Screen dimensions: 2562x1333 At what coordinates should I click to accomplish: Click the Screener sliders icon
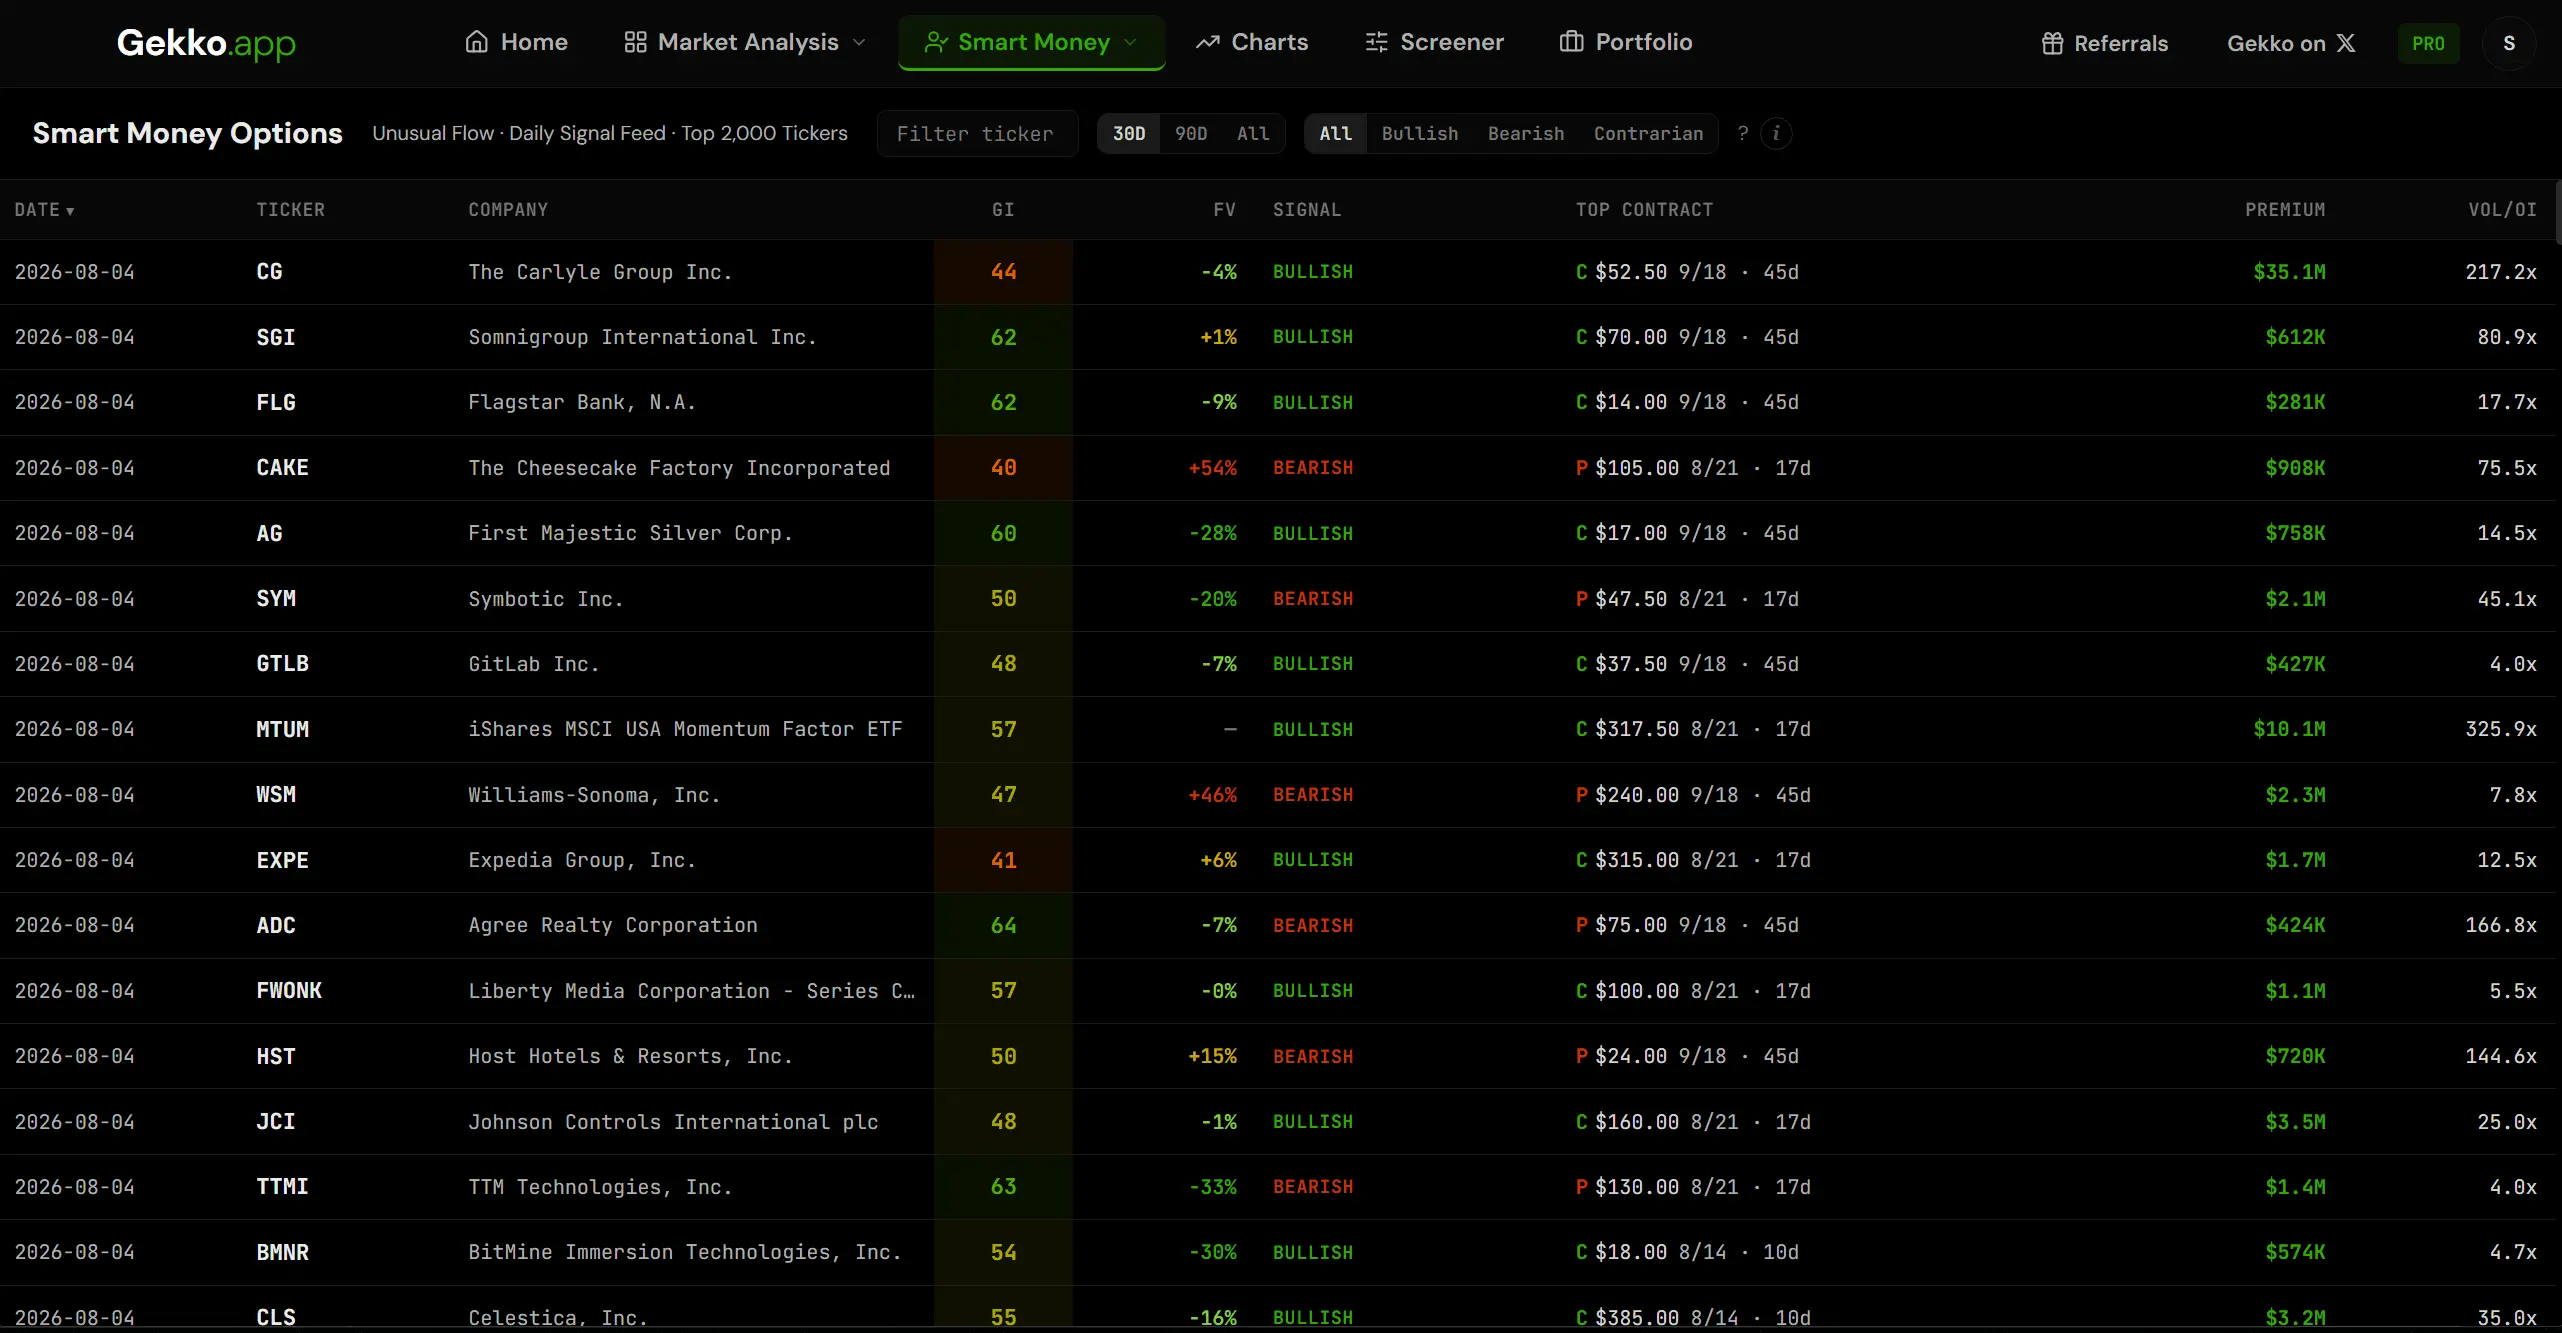pos(1377,42)
